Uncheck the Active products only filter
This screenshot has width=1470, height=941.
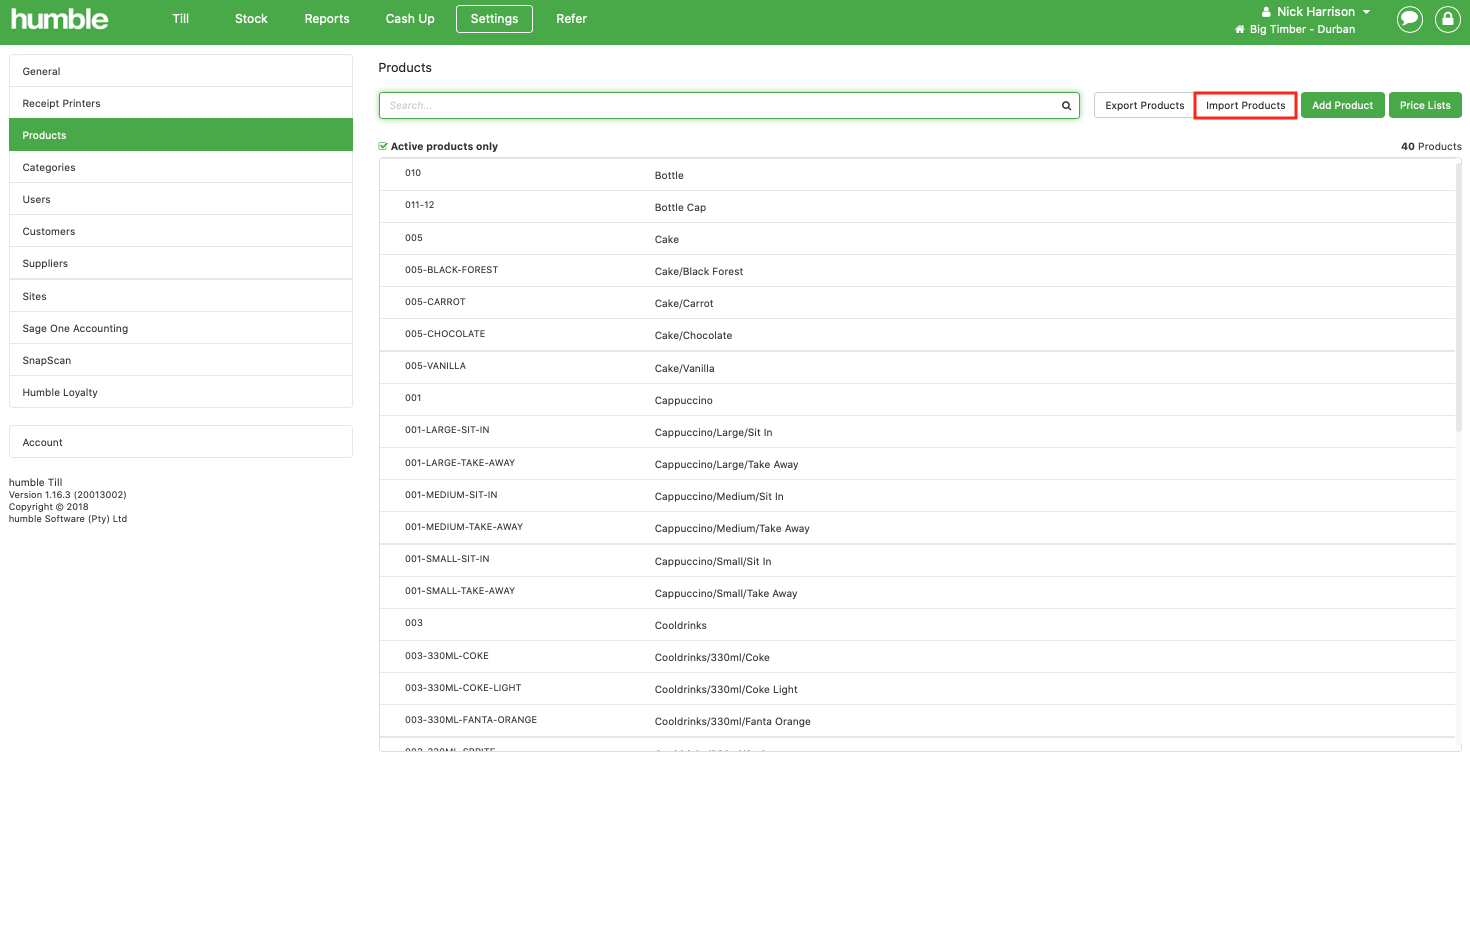pos(382,145)
